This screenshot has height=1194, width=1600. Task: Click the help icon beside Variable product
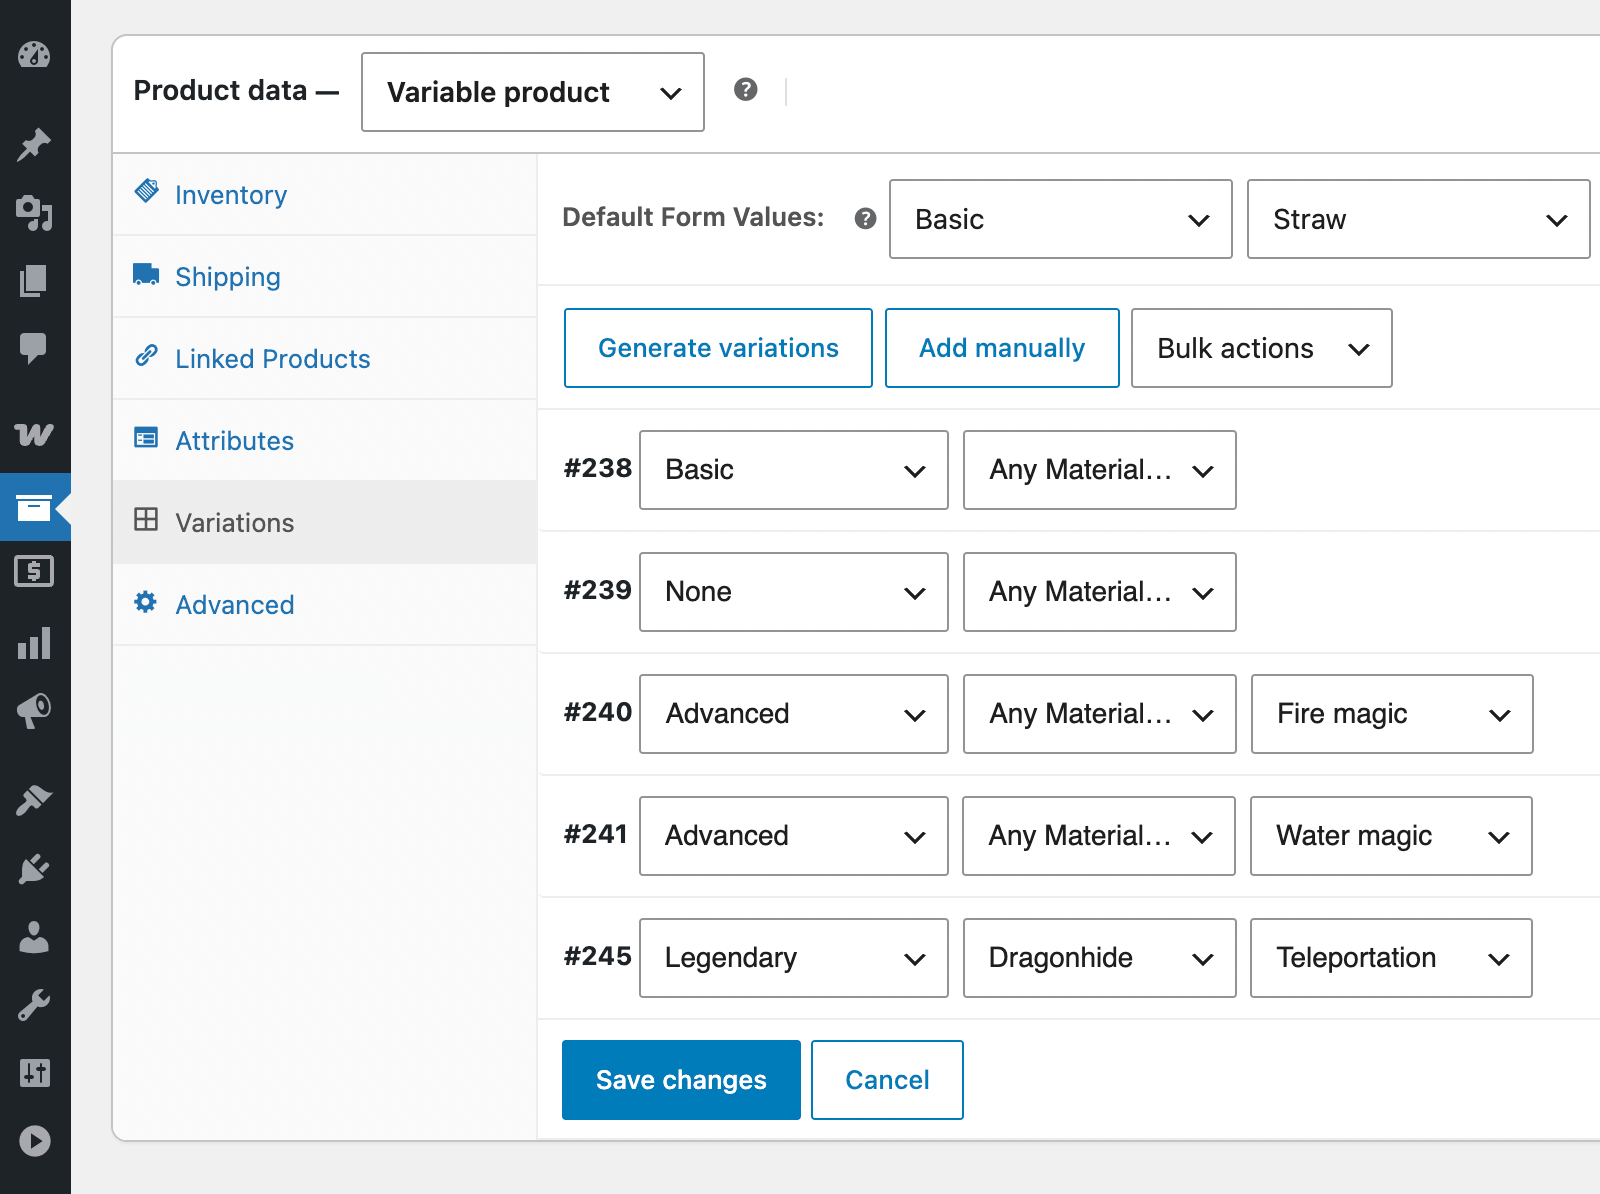745,90
